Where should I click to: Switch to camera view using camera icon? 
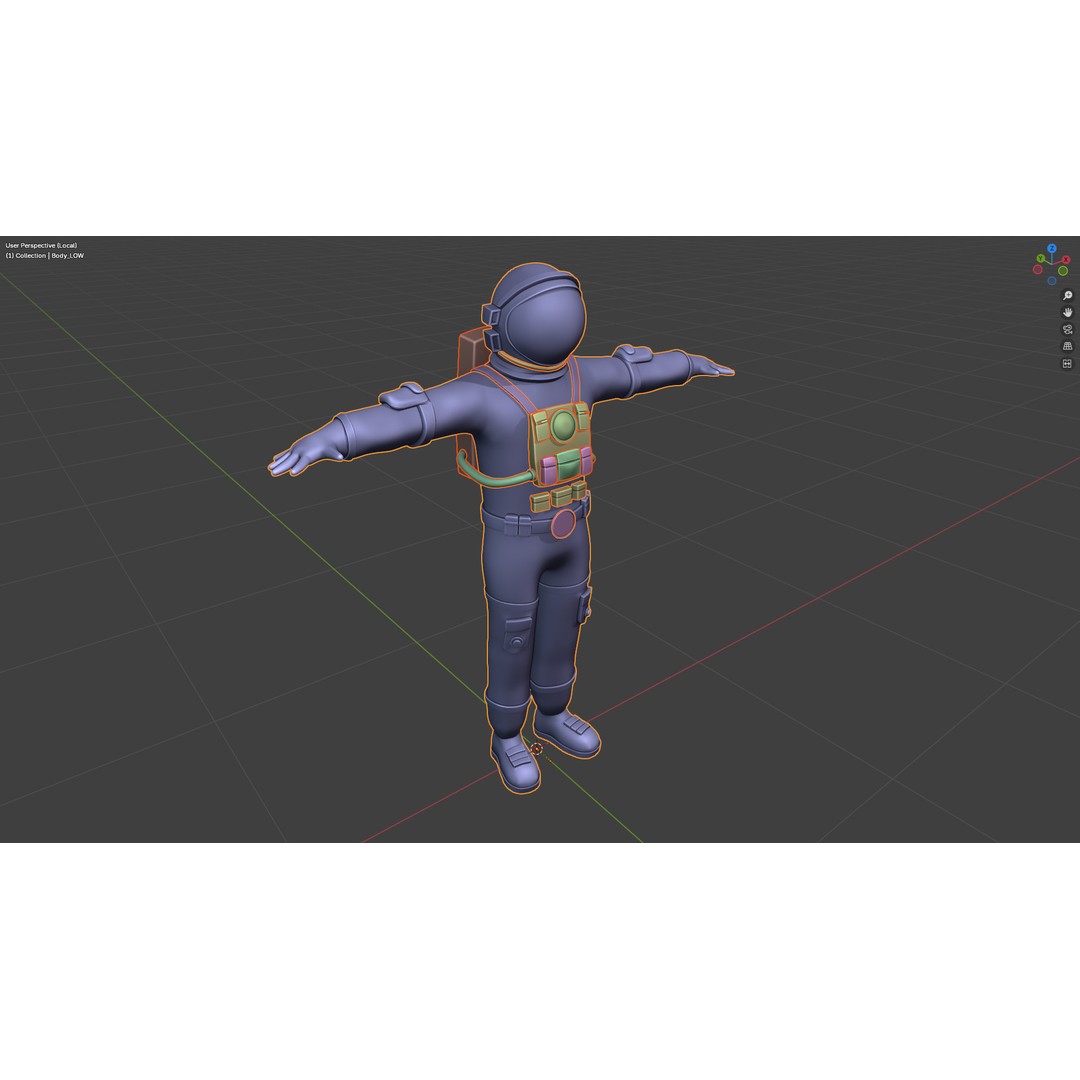tap(1066, 330)
